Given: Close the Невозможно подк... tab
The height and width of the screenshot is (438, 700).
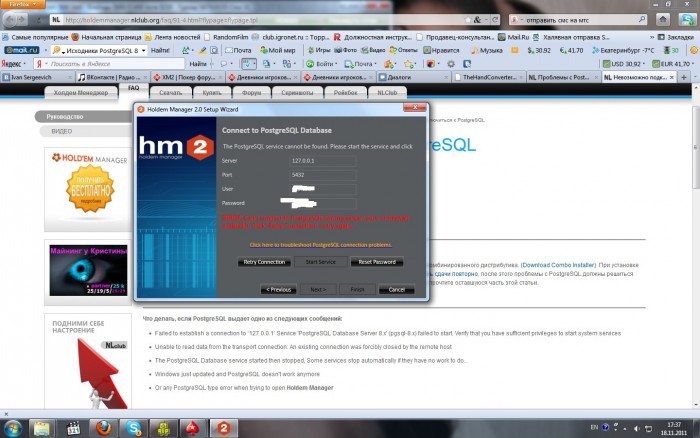Looking at the screenshot, I should 671,77.
